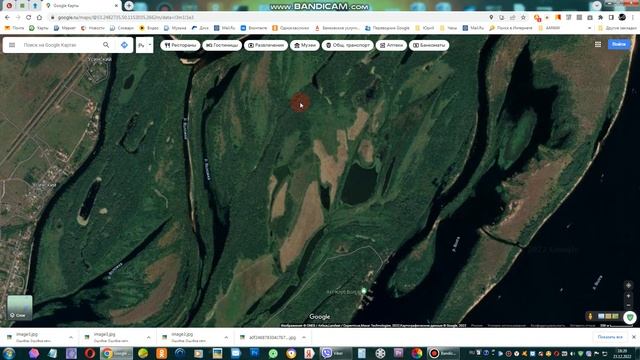Screen dimensions: 640x360
Task: Click the share icon in address bar
Action: coord(513,18)
